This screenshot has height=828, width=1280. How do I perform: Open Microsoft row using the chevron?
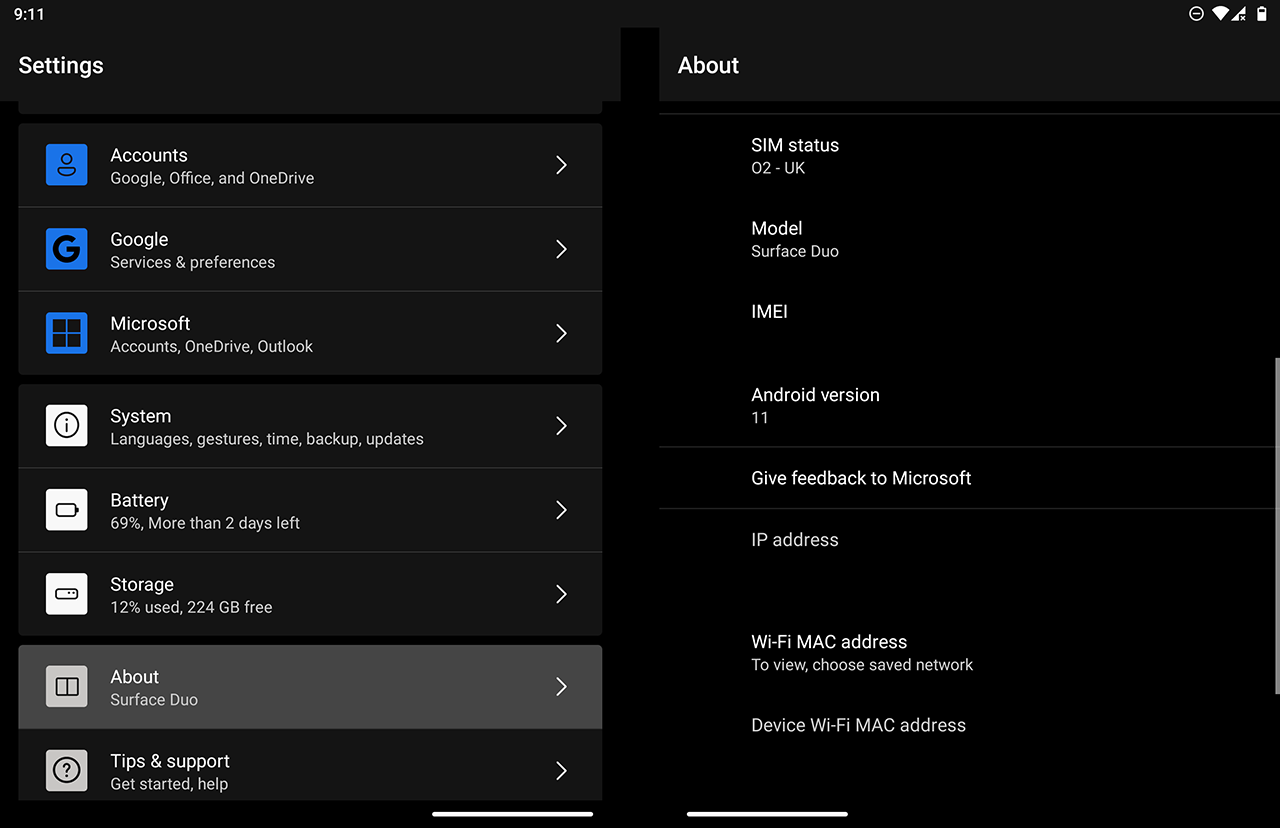coord(561,333)
